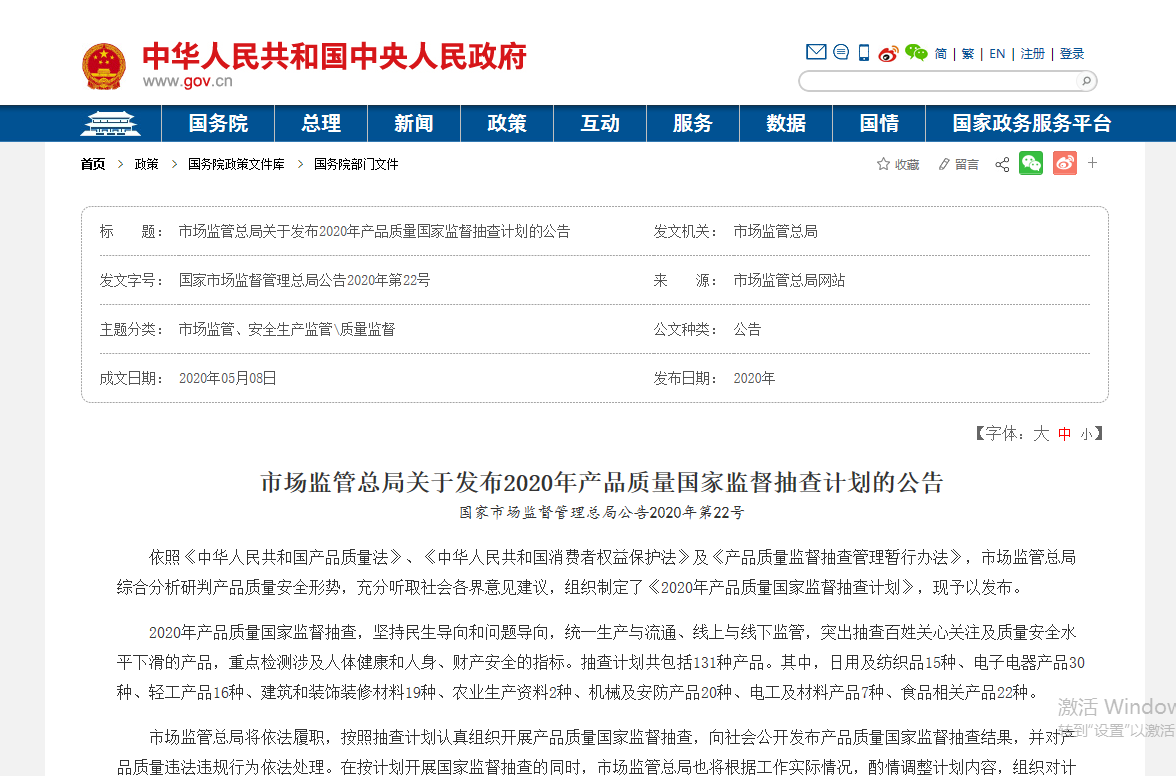Image resolution: width=1176 pixels, height=776 pixels.
Task: Expand more share options with plus icon
Action: [x=1093, y=163]
